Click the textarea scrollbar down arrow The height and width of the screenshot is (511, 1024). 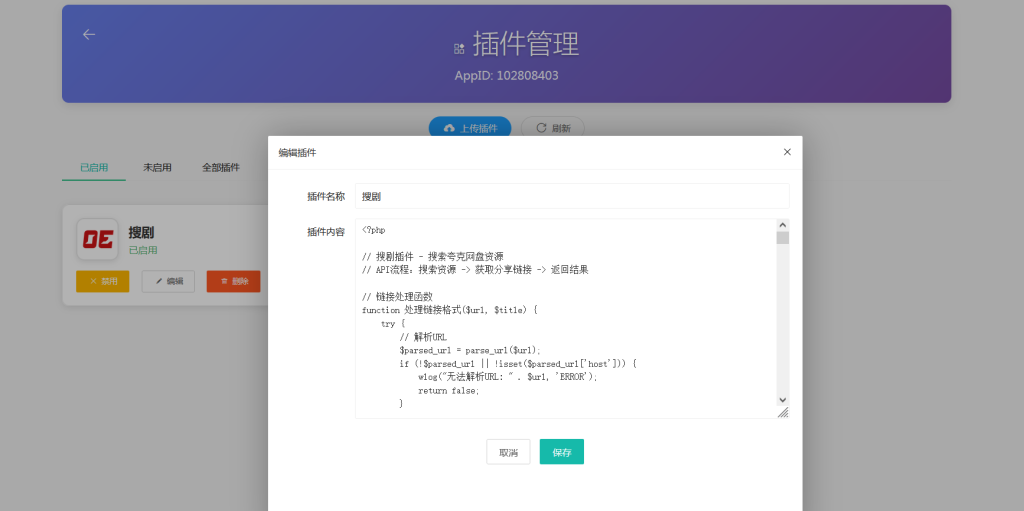point(782,400)
